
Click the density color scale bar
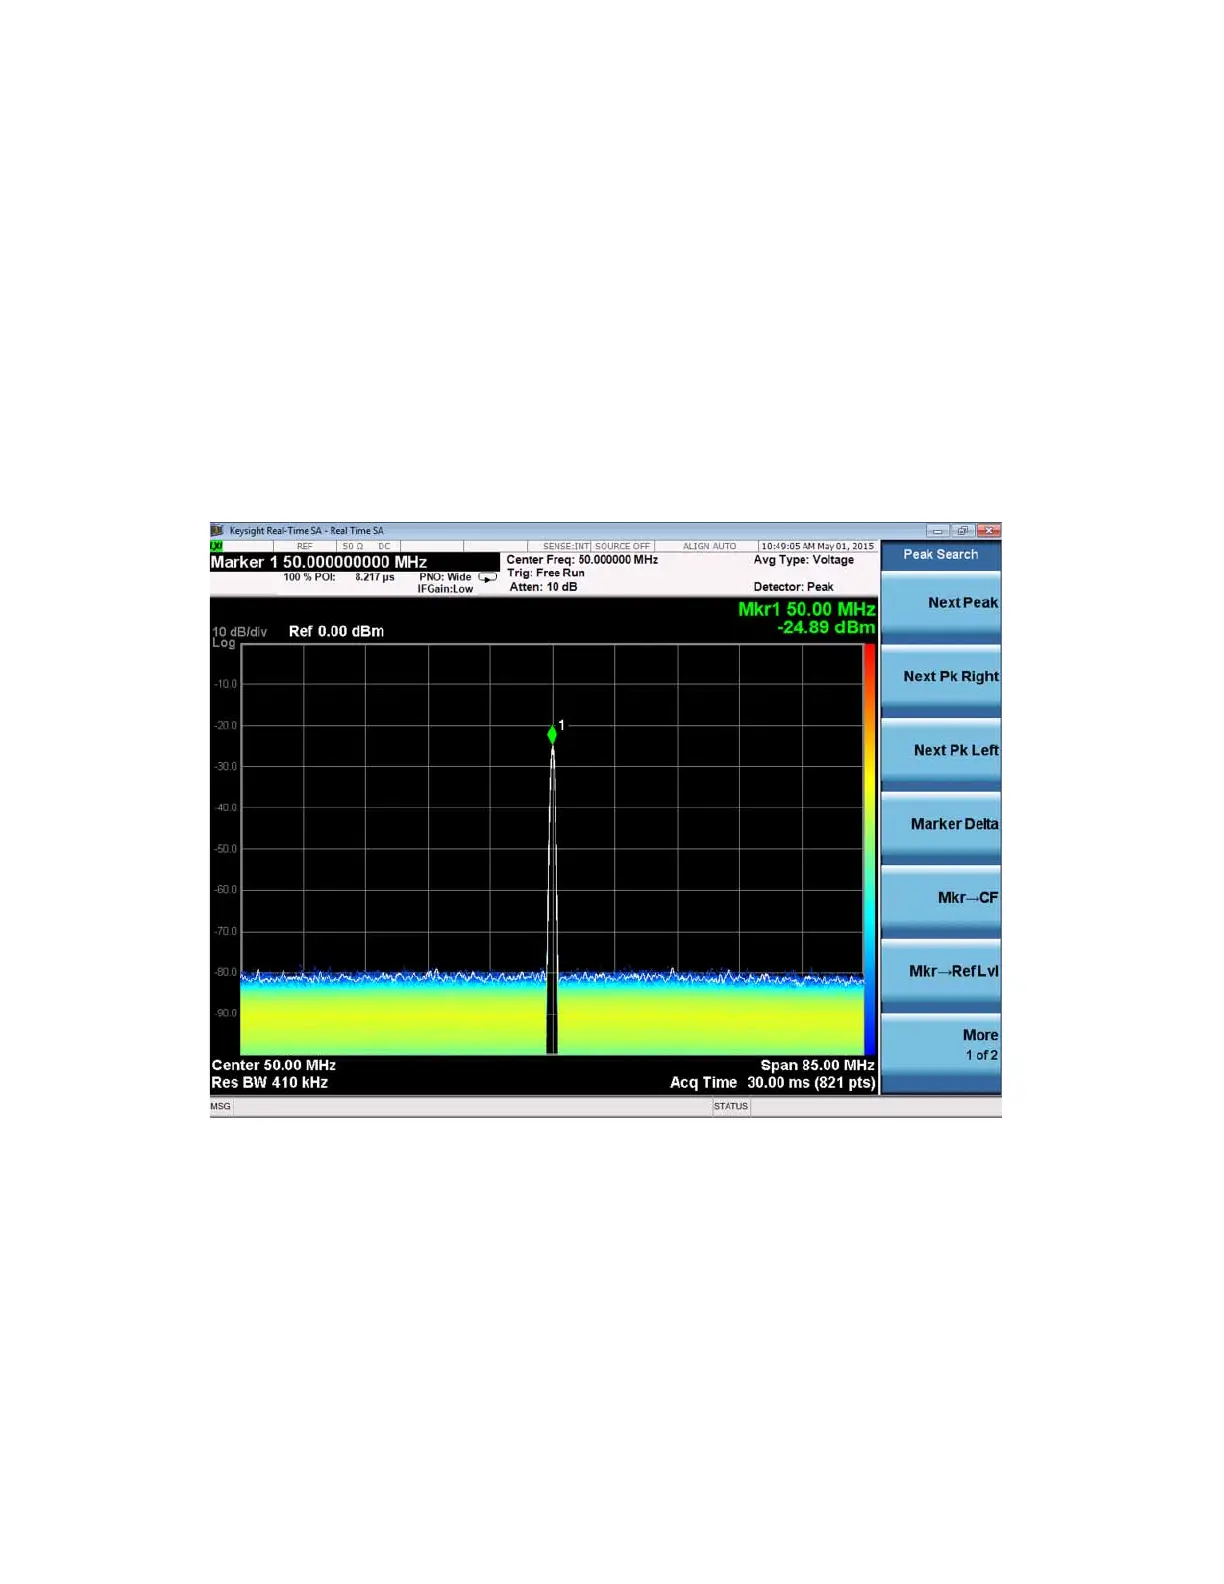point(870,849)
